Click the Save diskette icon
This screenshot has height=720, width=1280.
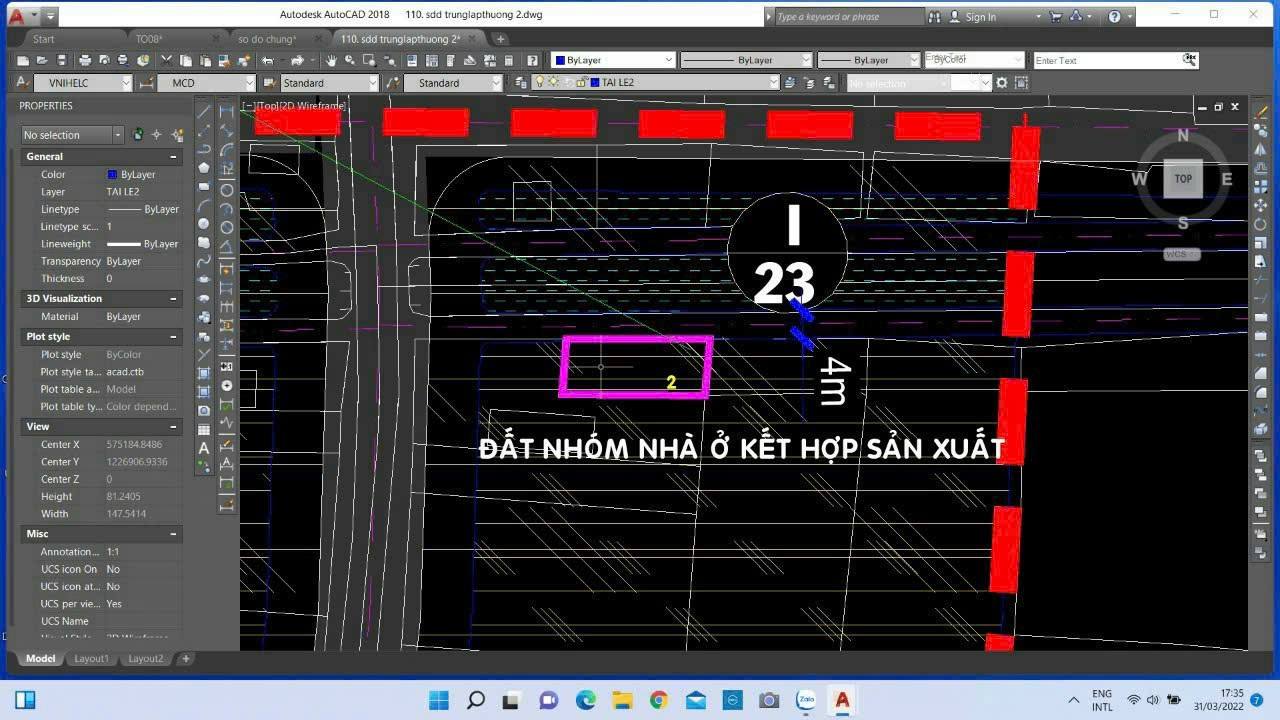click(62, 61)
